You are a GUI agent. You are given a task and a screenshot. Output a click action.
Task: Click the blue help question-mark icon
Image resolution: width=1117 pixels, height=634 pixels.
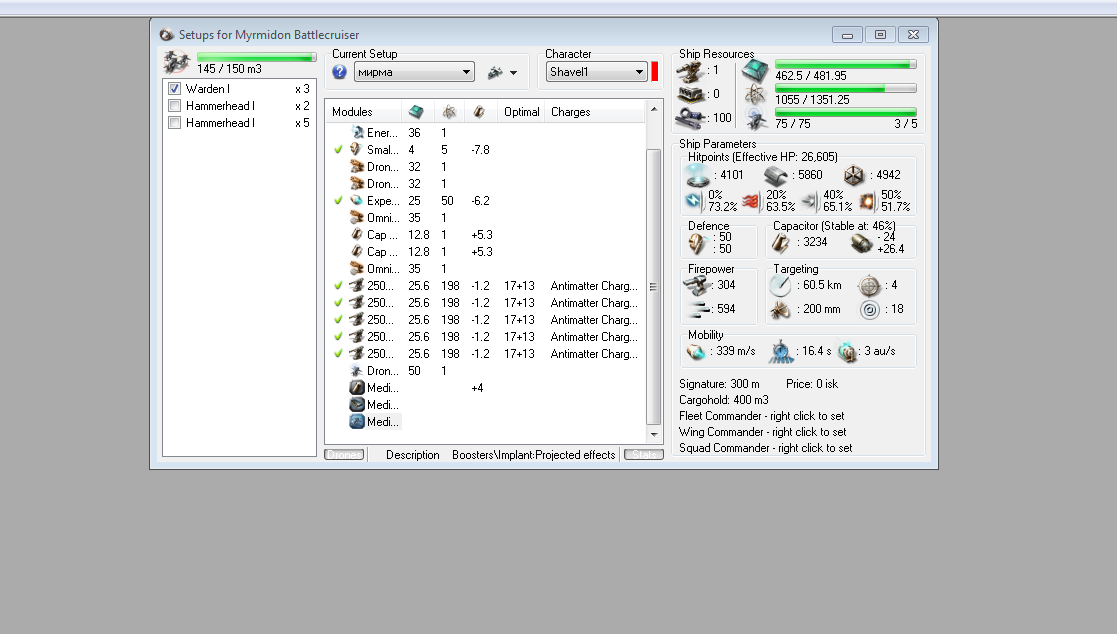point(340,72)
